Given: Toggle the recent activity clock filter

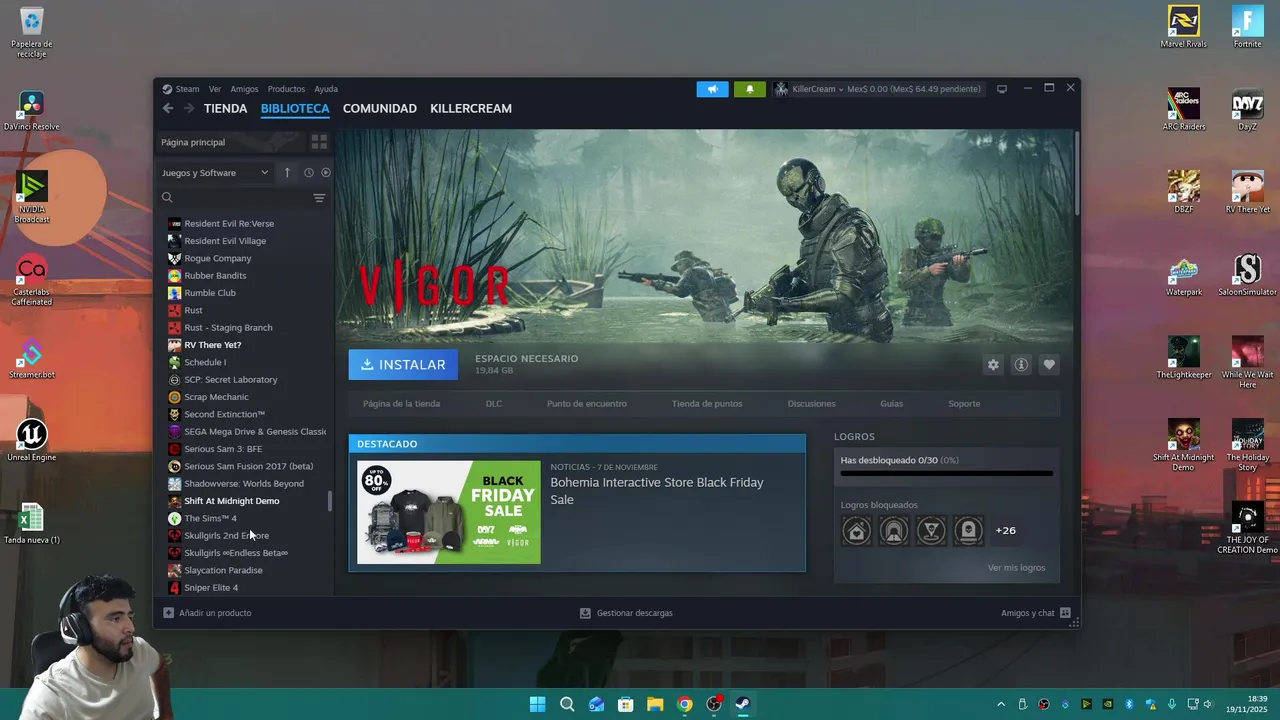Looking at the screenshot, I should click(309, 172).
